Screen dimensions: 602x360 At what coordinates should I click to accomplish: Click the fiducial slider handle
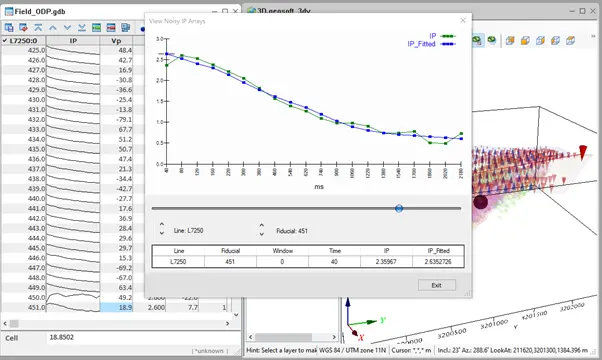pyautogui.click(x=399, y=208)
